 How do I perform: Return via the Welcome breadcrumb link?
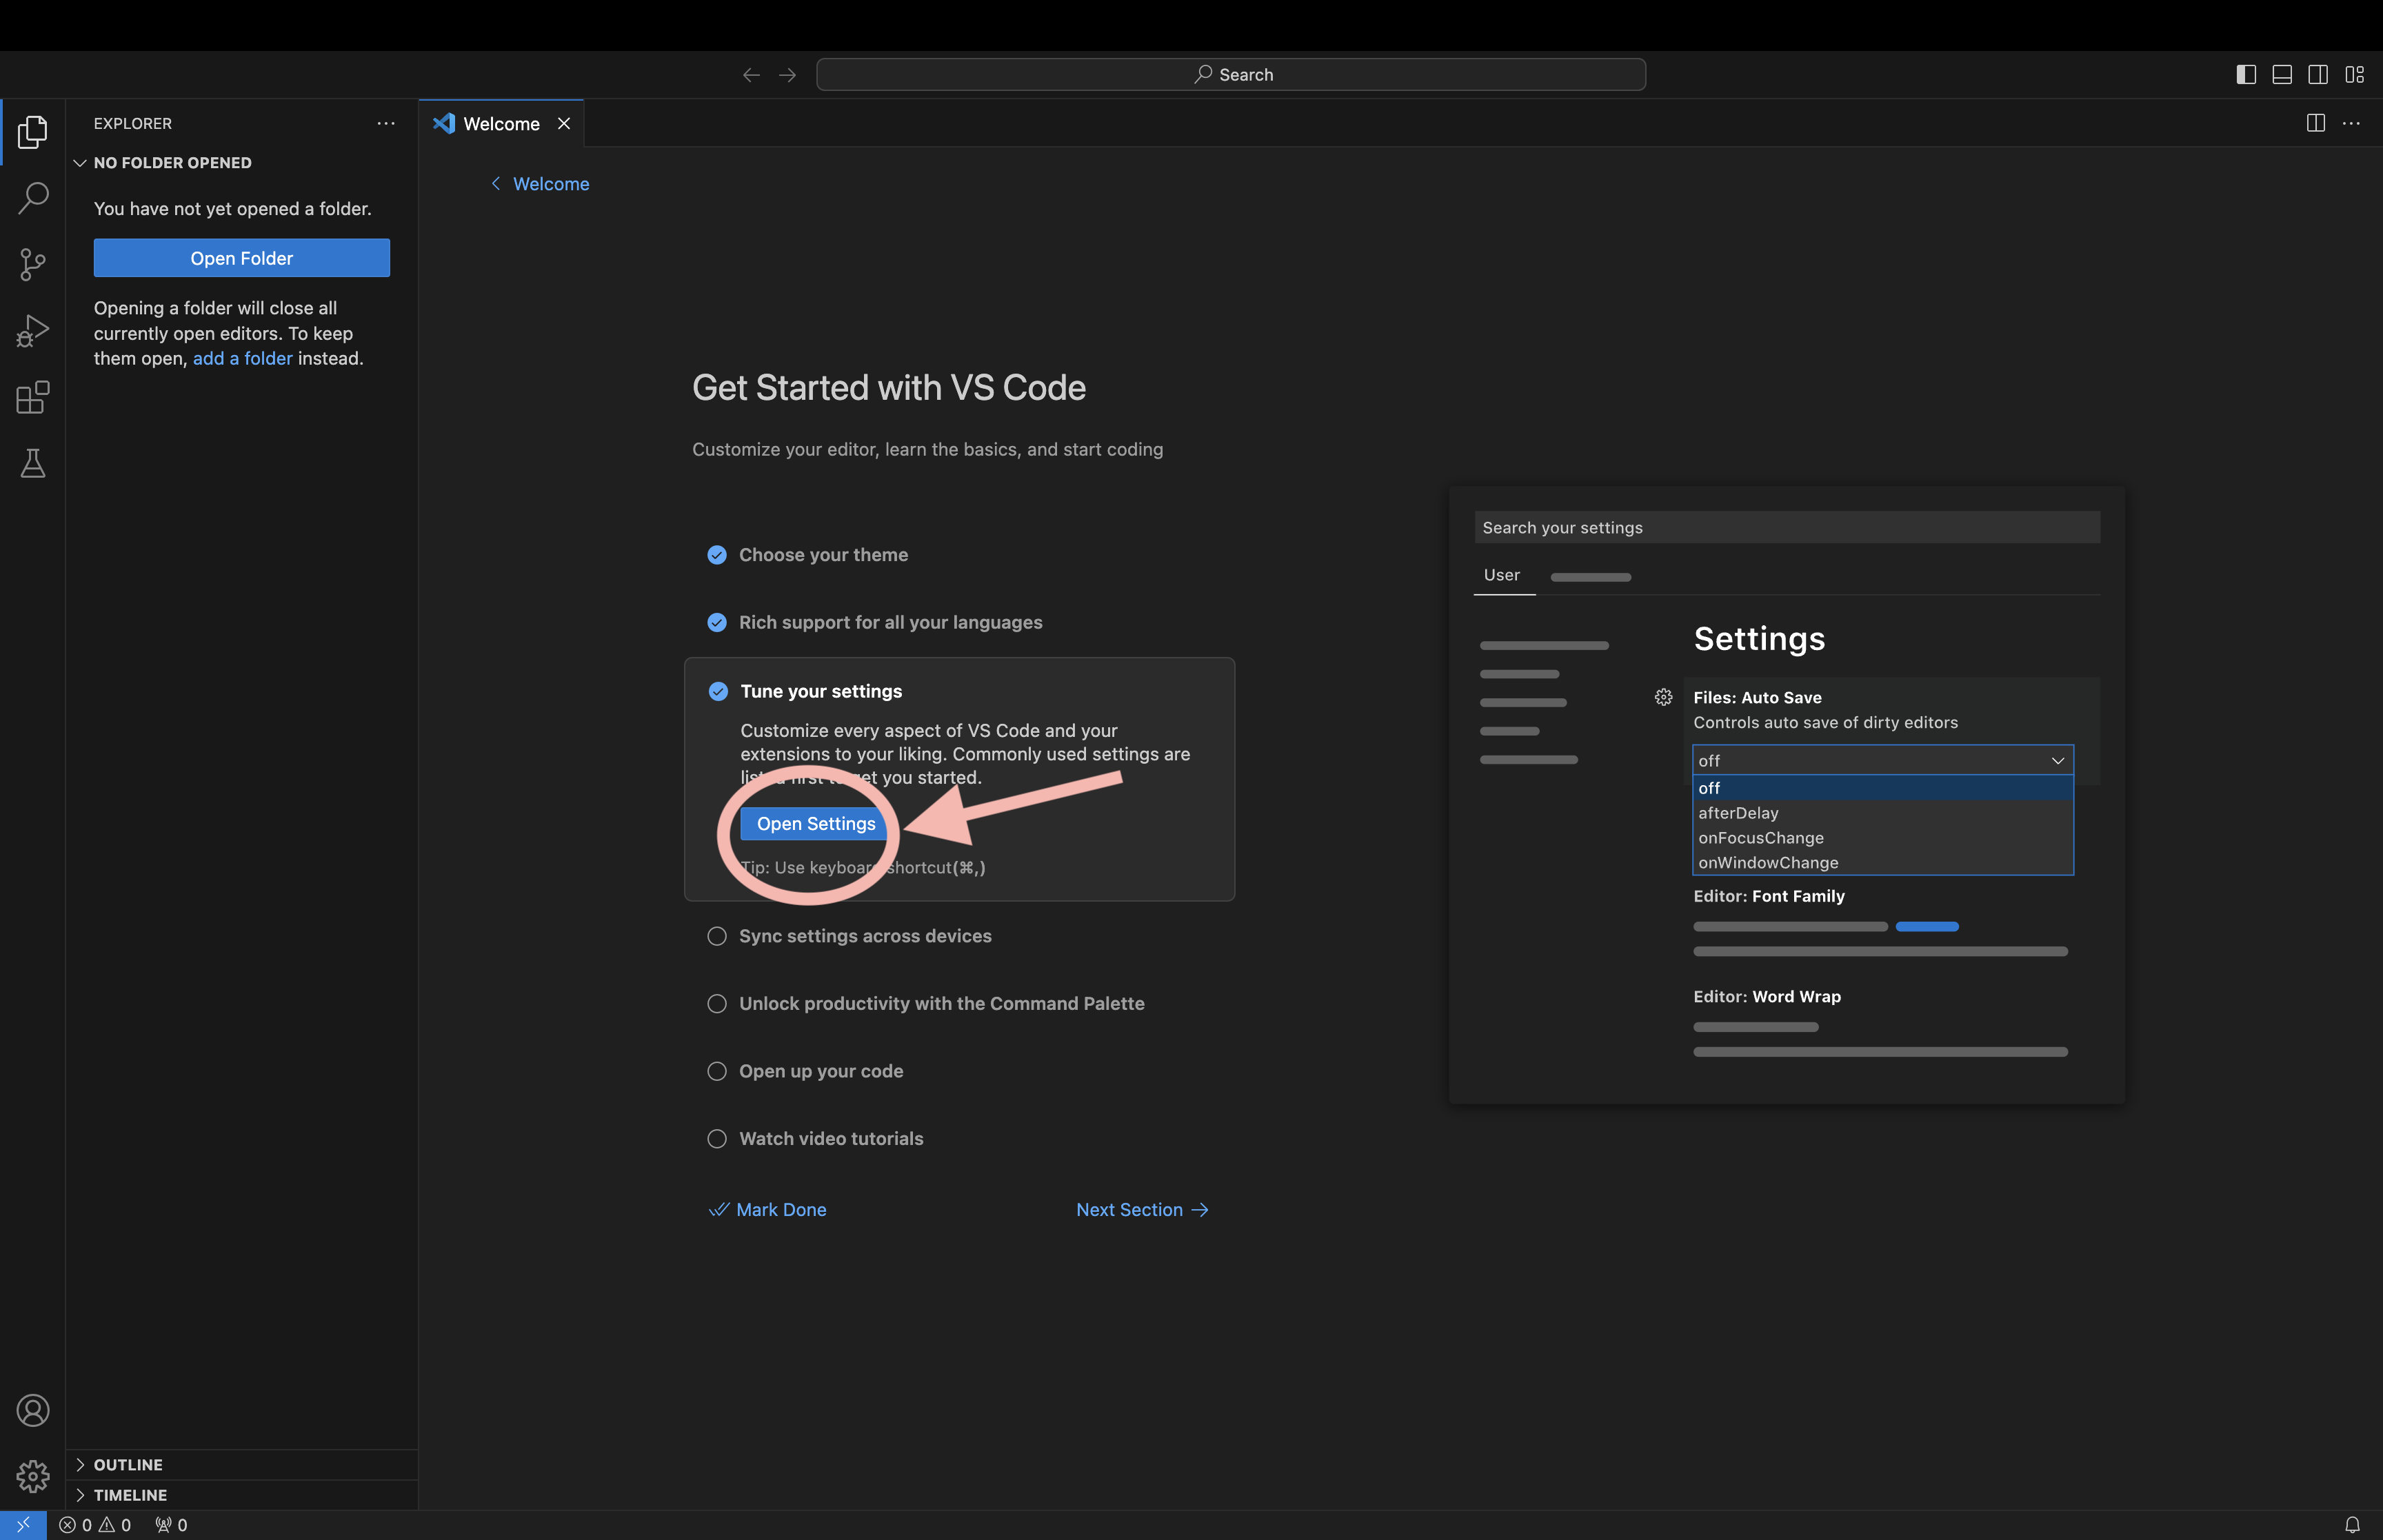click(x=540, y=184)
